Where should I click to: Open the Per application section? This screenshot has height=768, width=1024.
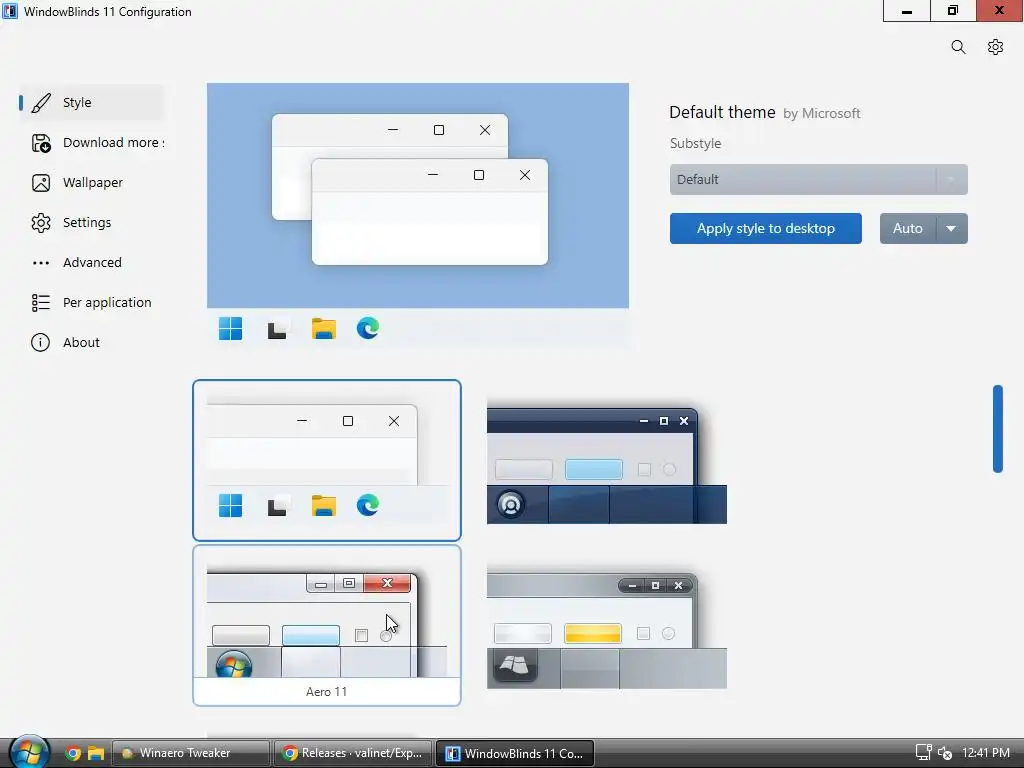click(91, 302)
